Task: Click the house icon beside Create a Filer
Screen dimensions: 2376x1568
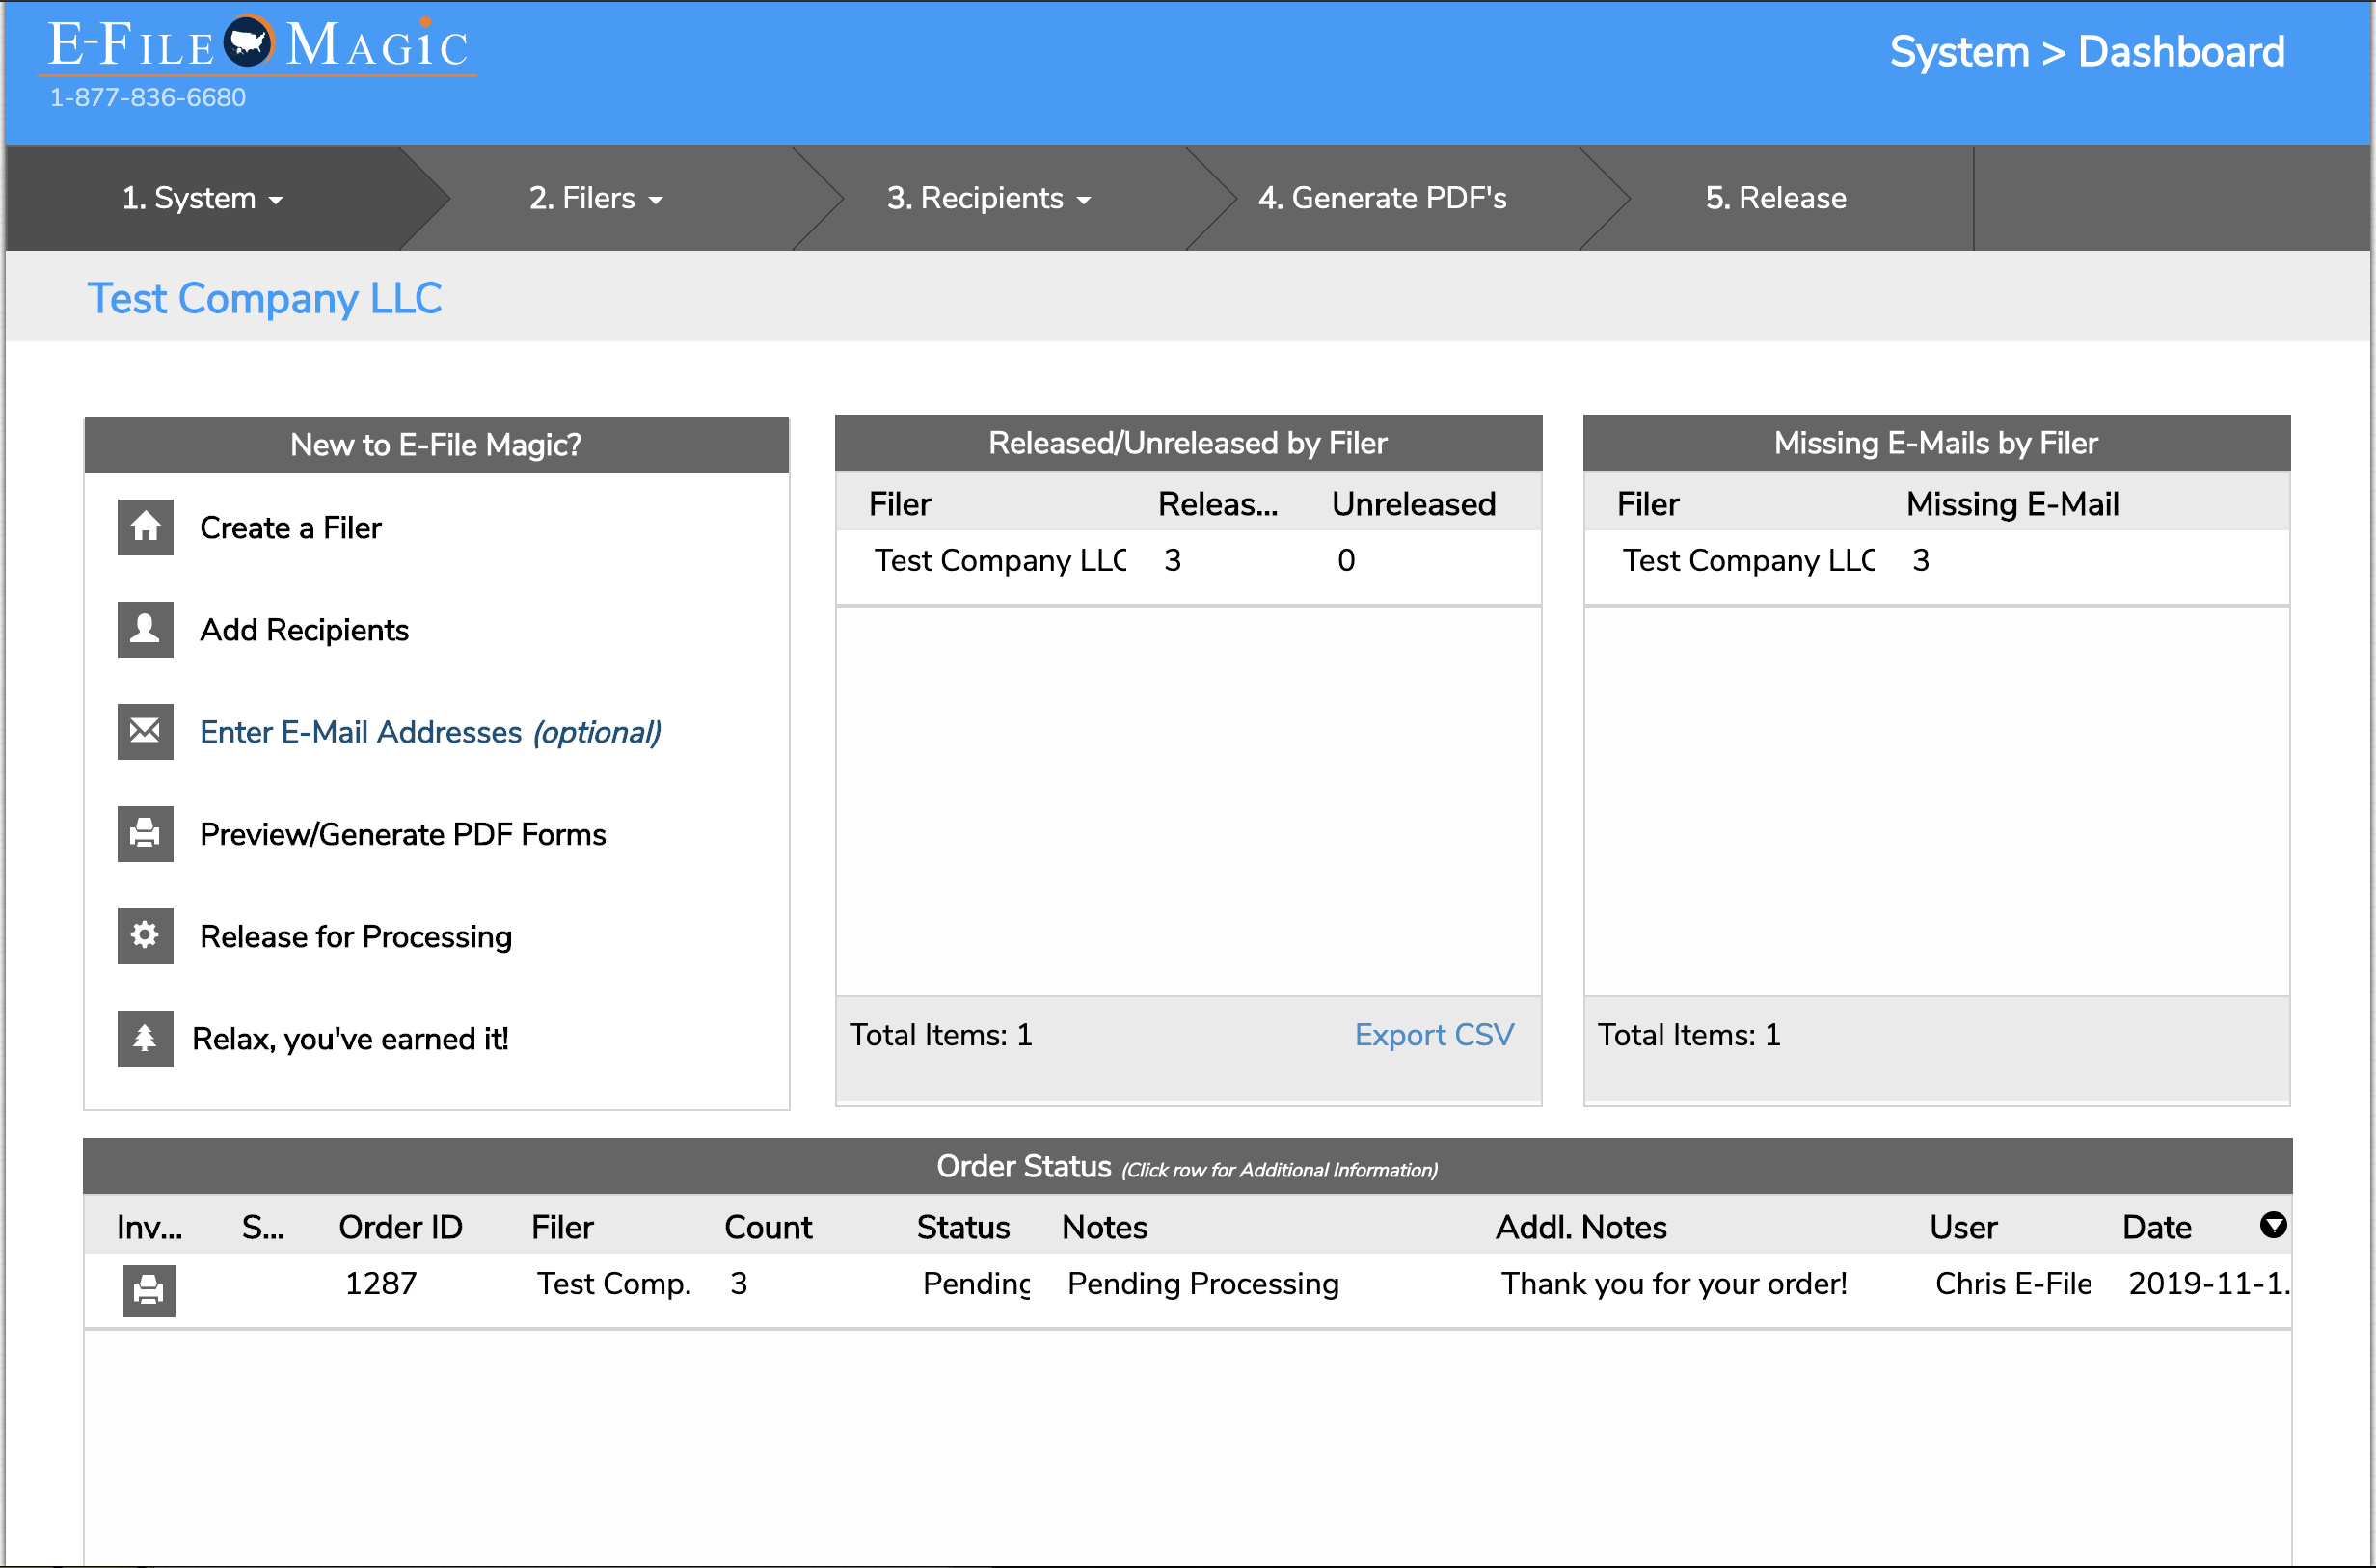Action: [x=145, y=527]
